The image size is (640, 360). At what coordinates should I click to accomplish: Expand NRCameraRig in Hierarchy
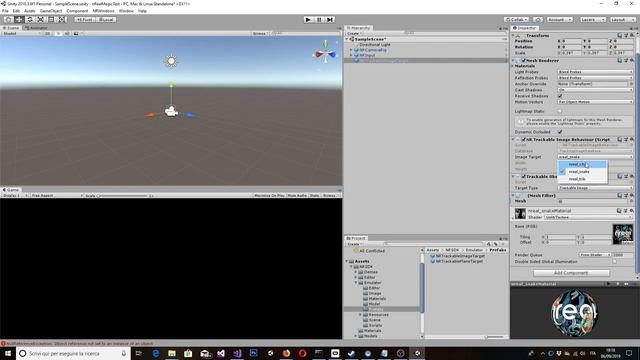(351, 50)
